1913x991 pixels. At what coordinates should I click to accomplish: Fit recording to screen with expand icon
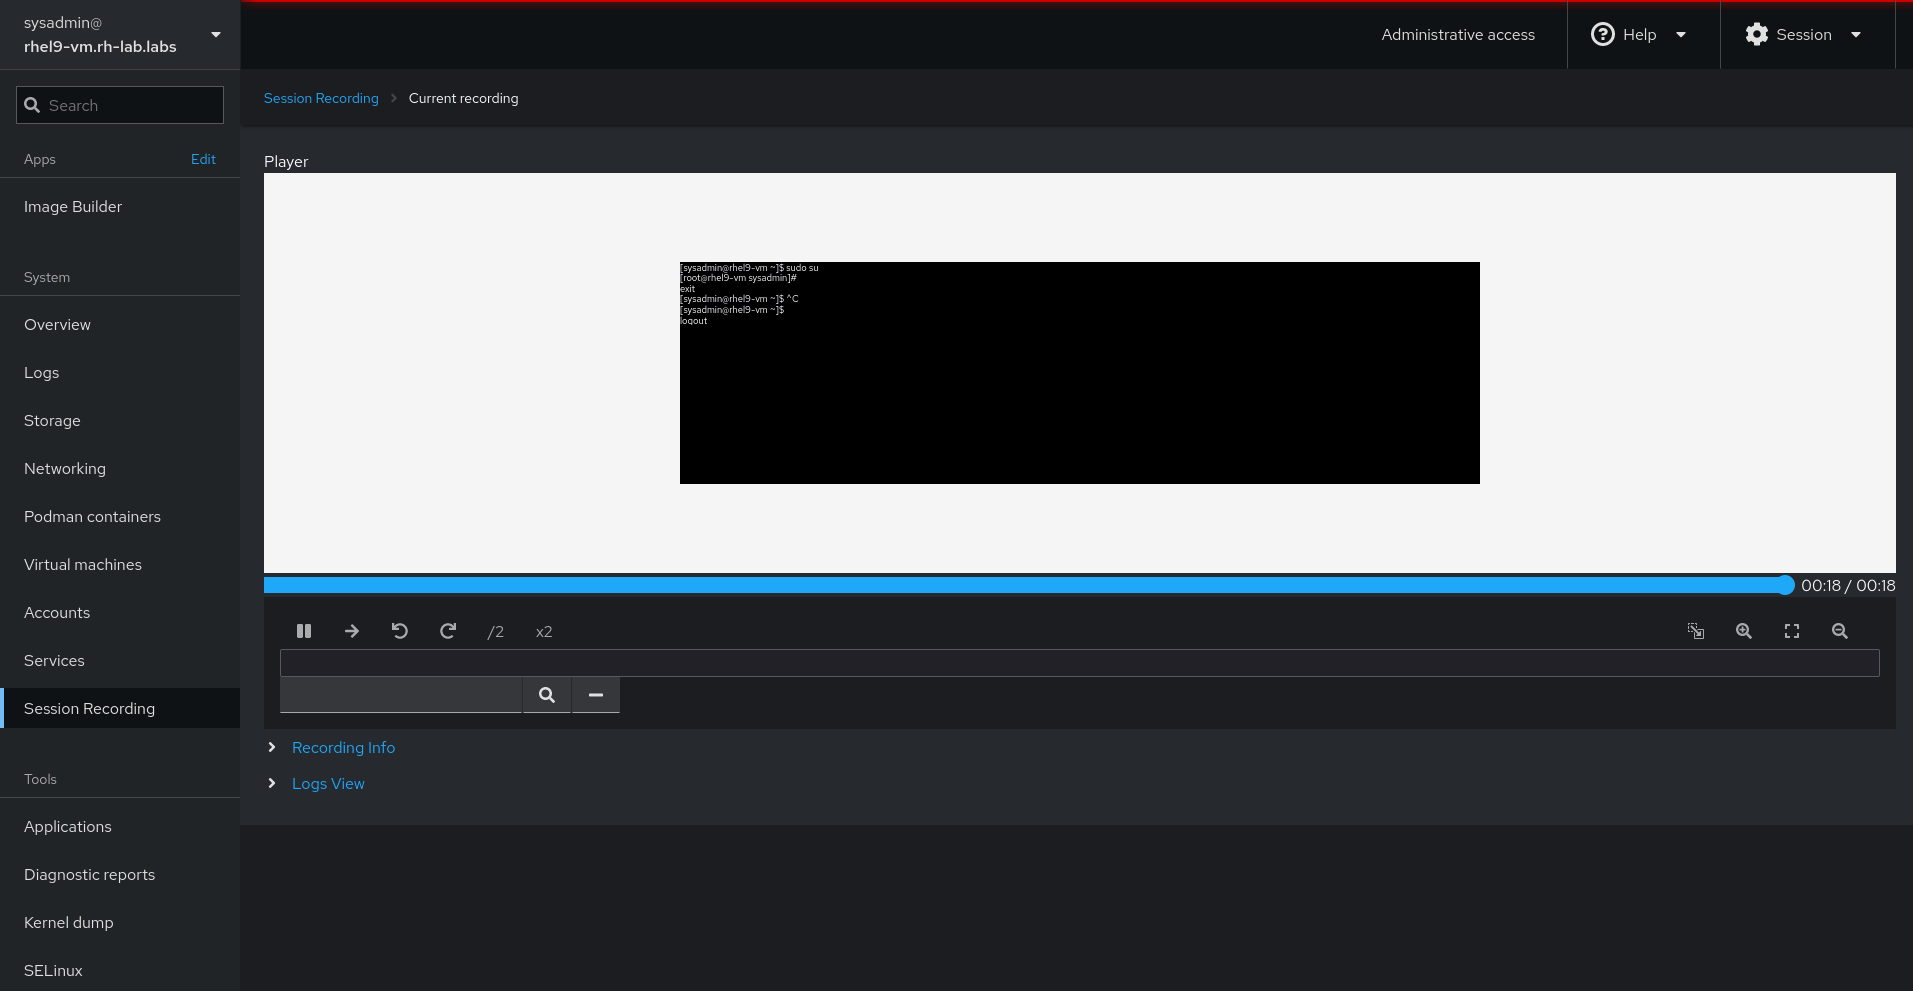[x=1792, y=631]
